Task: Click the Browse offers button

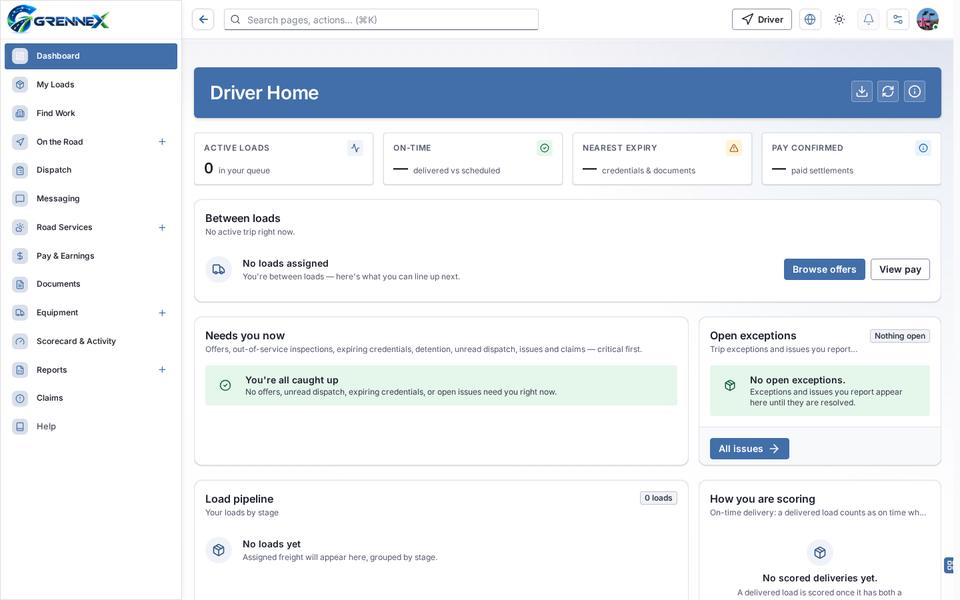Action: [x=824, y=269]
